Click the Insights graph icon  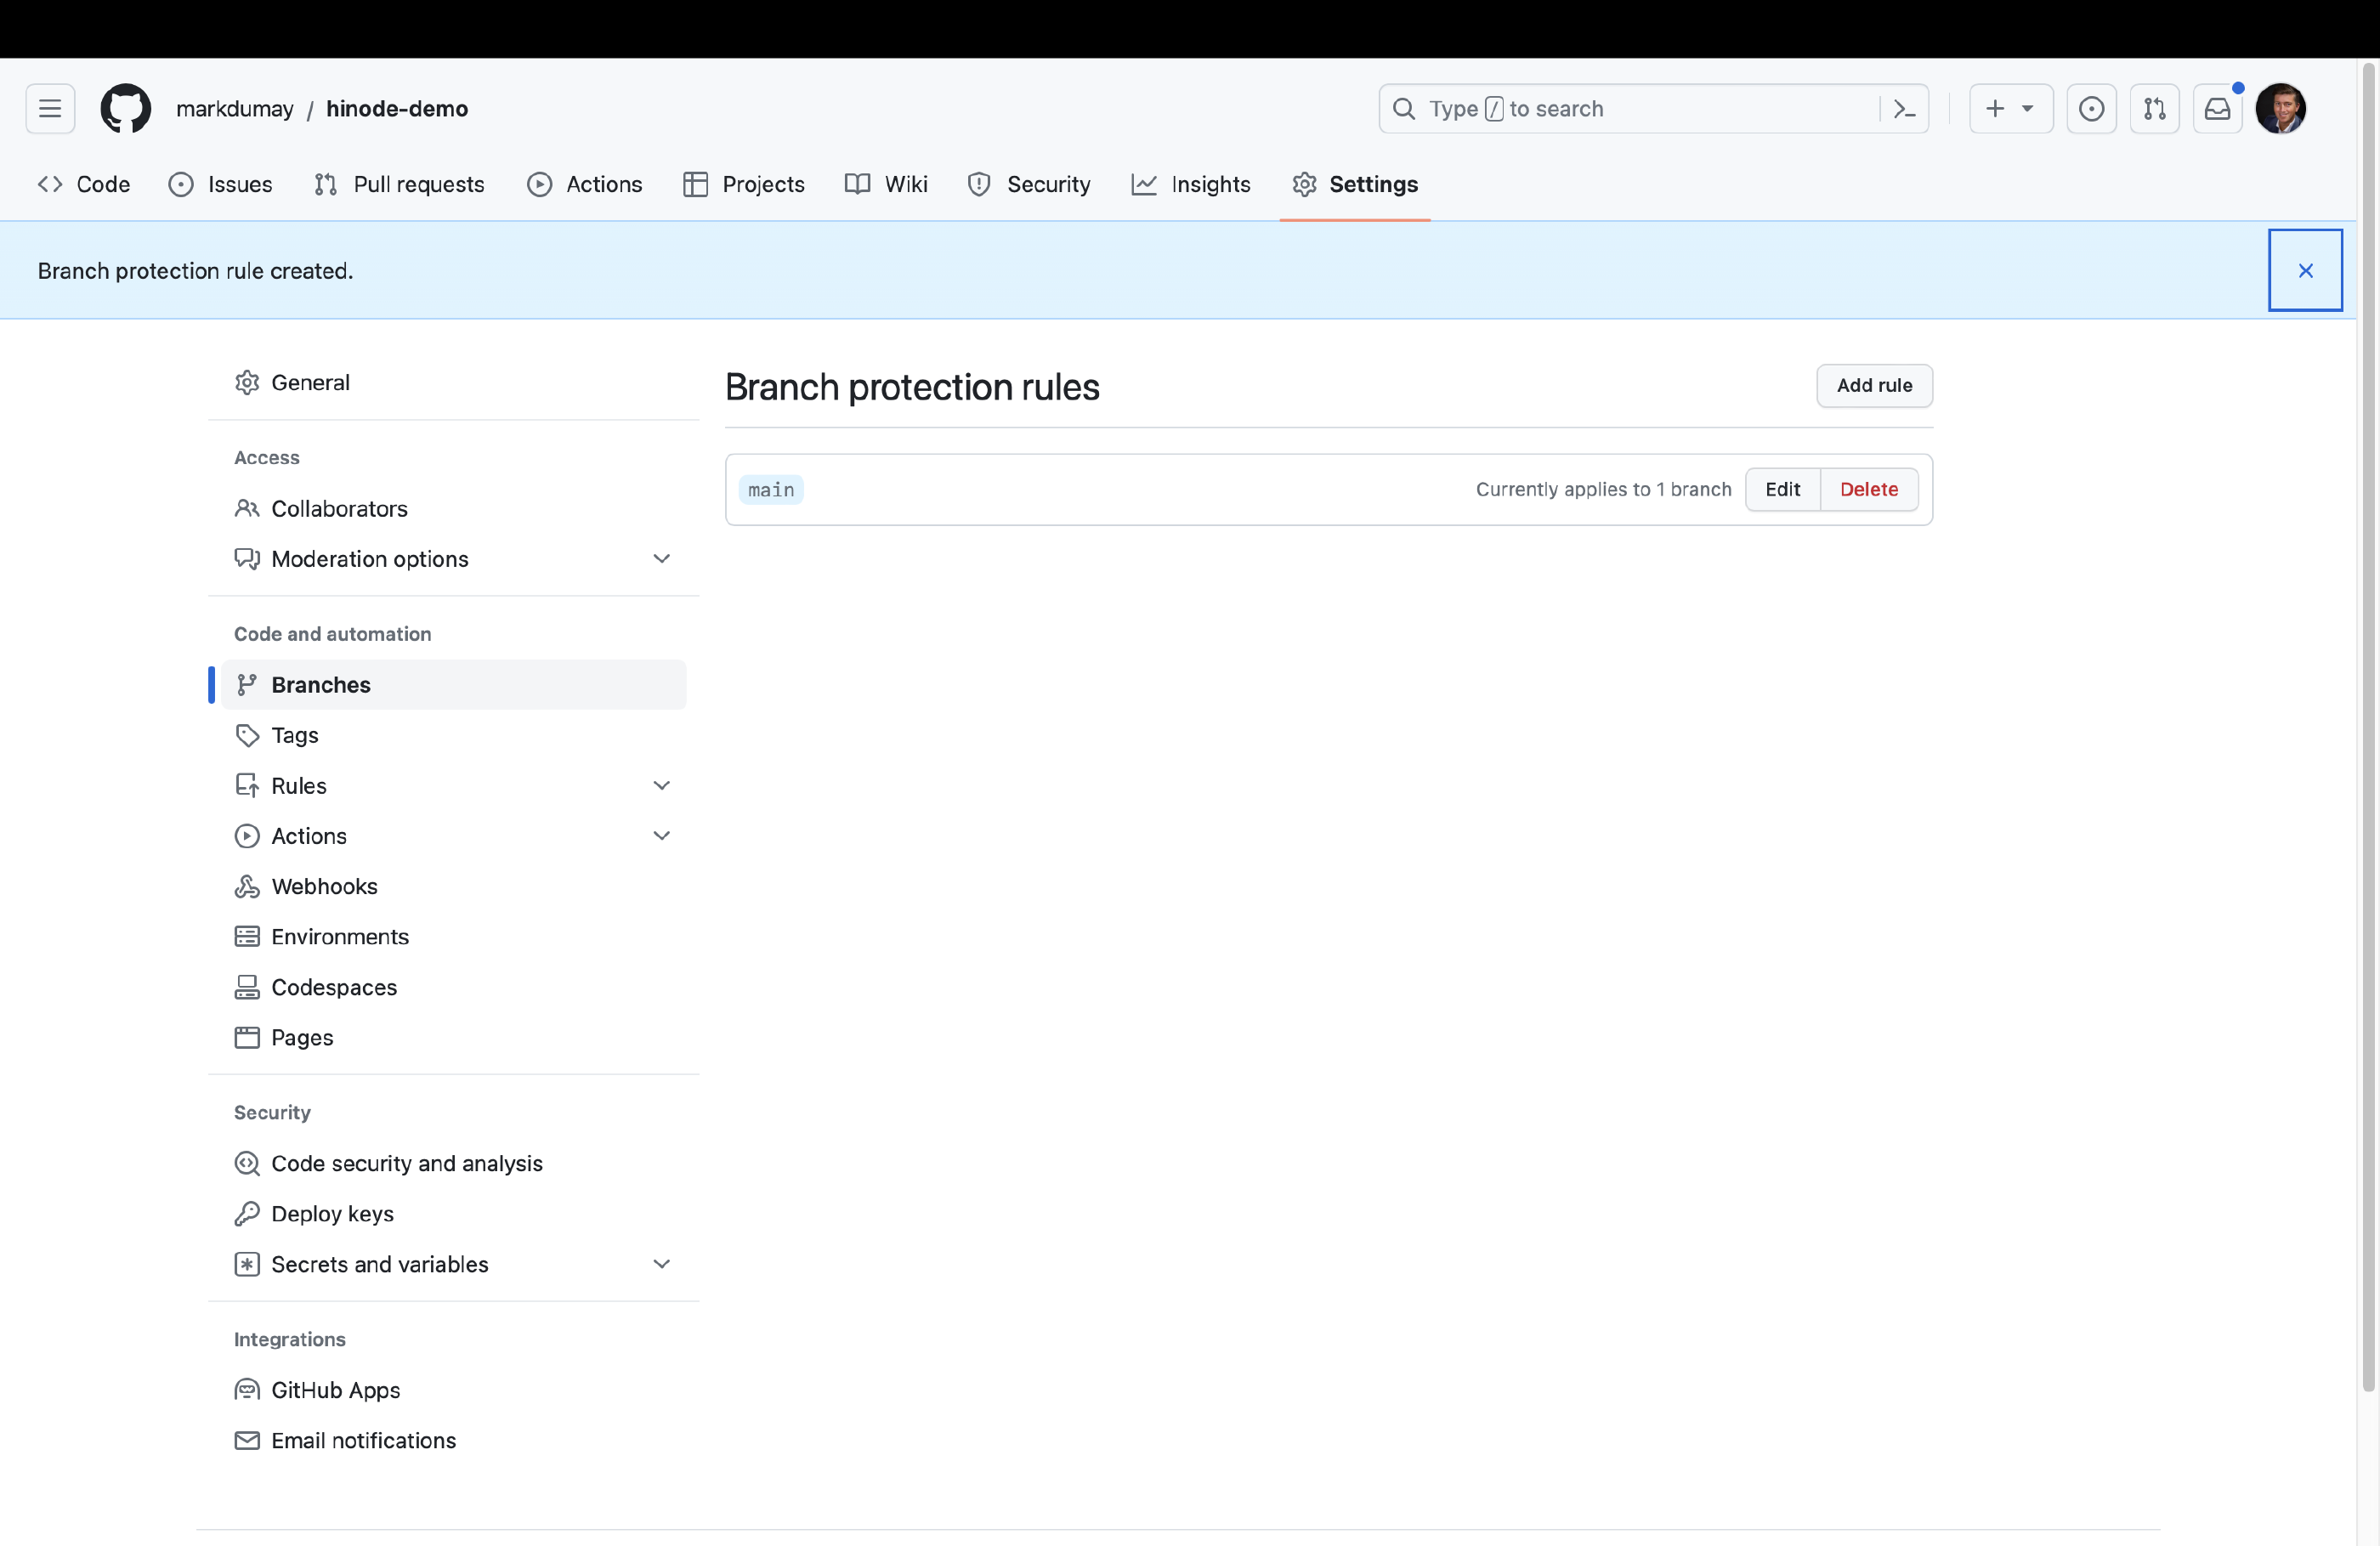pyautogui.click(x=1143, y=184)
